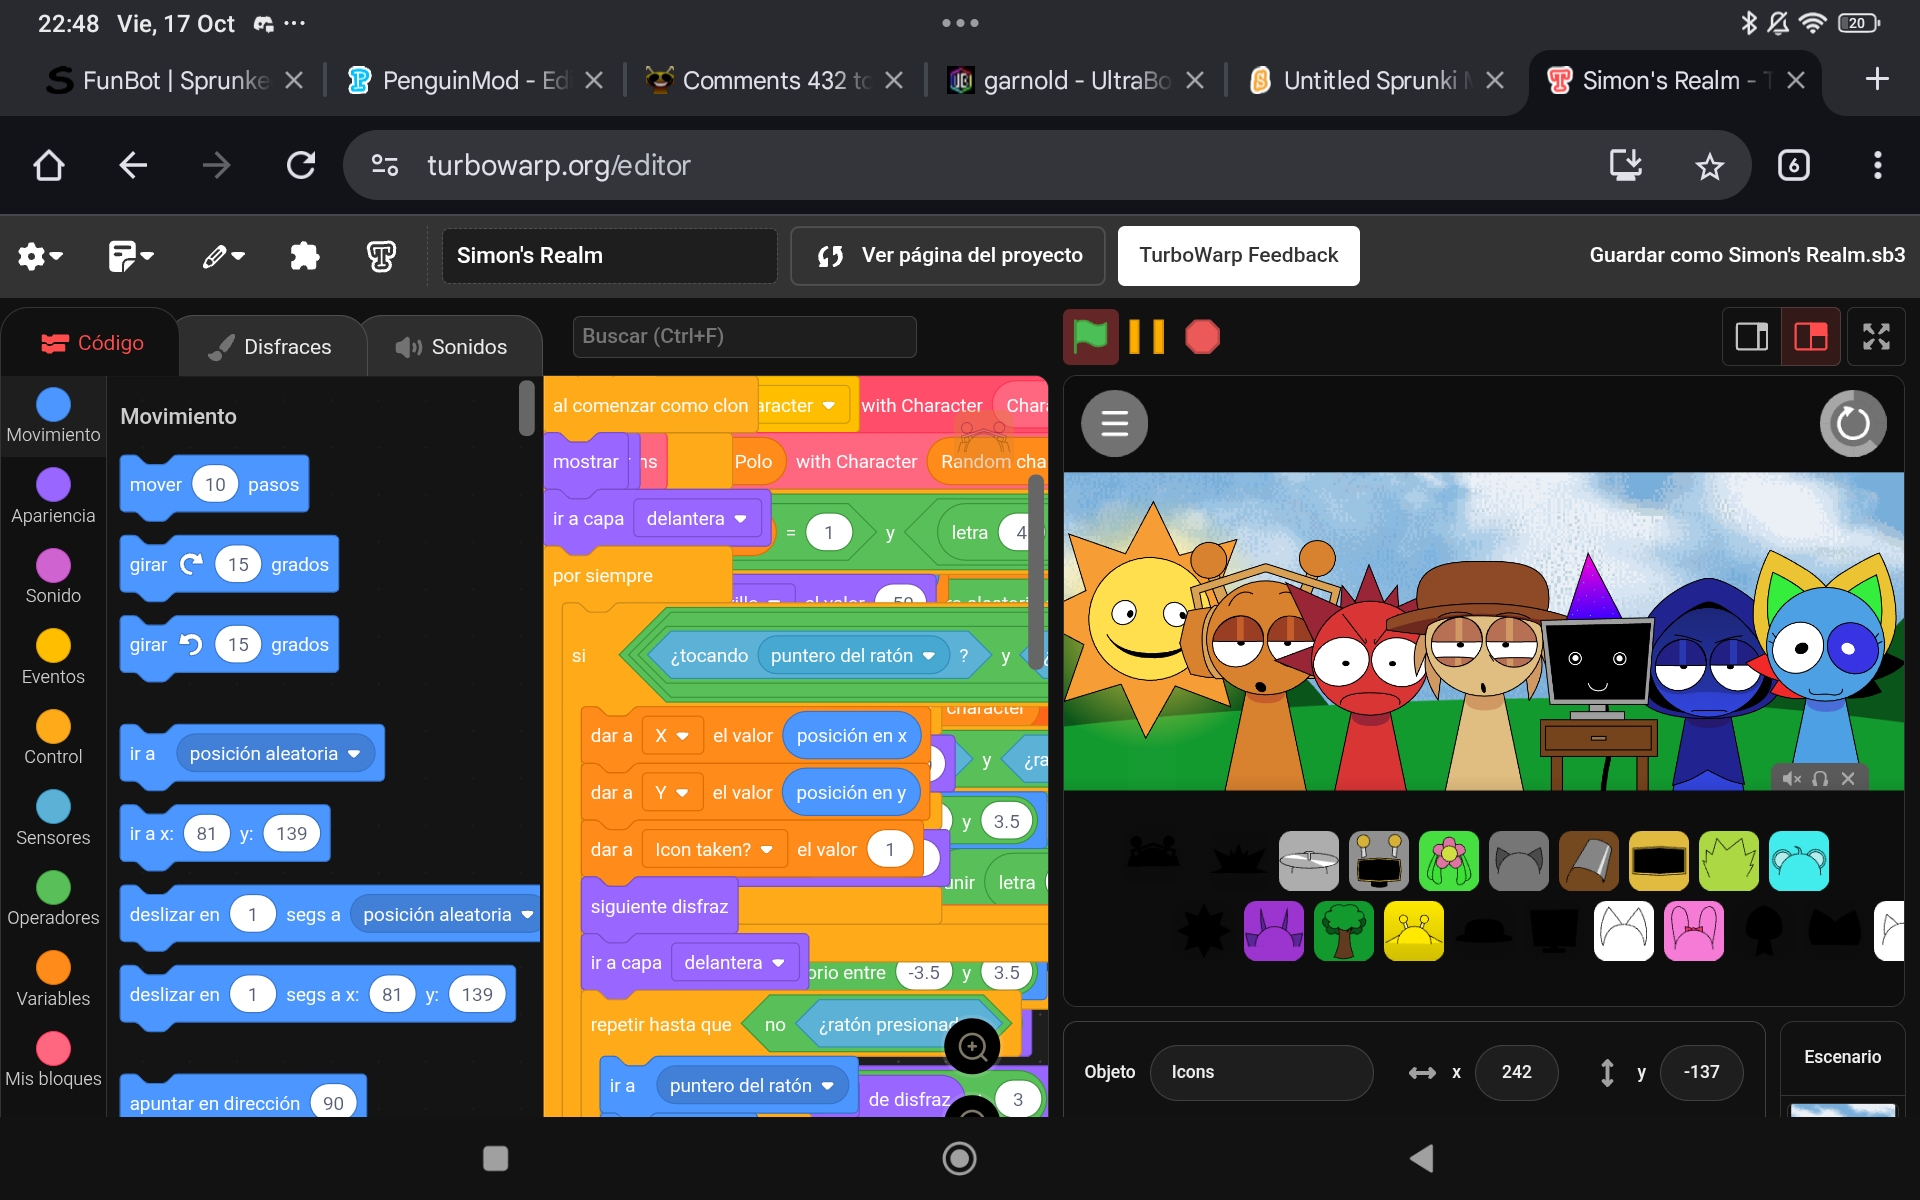Switch to the Sonidos tab
Viewport: 1920px width, 1200px height.
tap(452, 347)
